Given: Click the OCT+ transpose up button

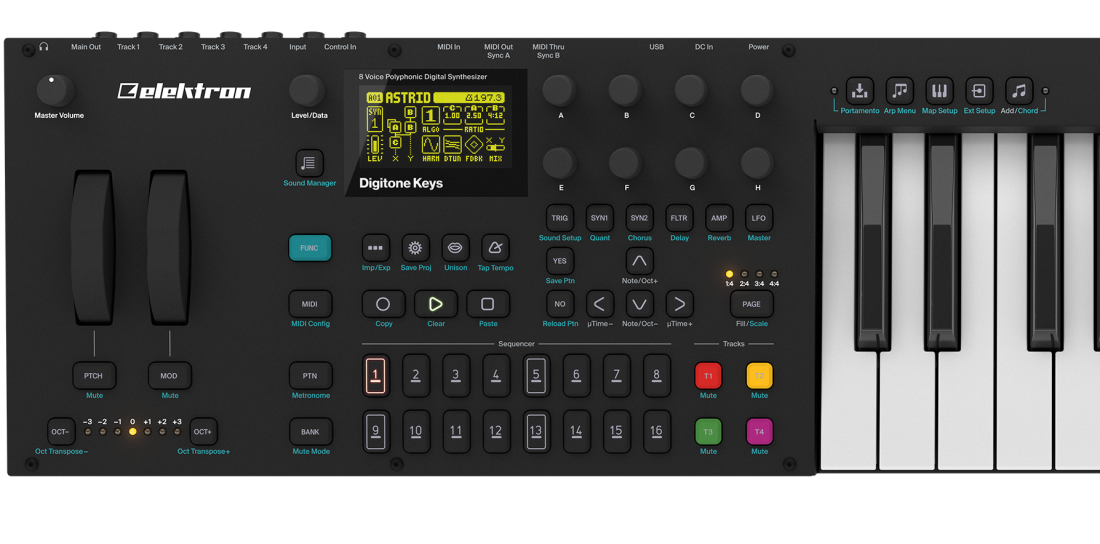Looking at the screenshot, I should (203, 432).
